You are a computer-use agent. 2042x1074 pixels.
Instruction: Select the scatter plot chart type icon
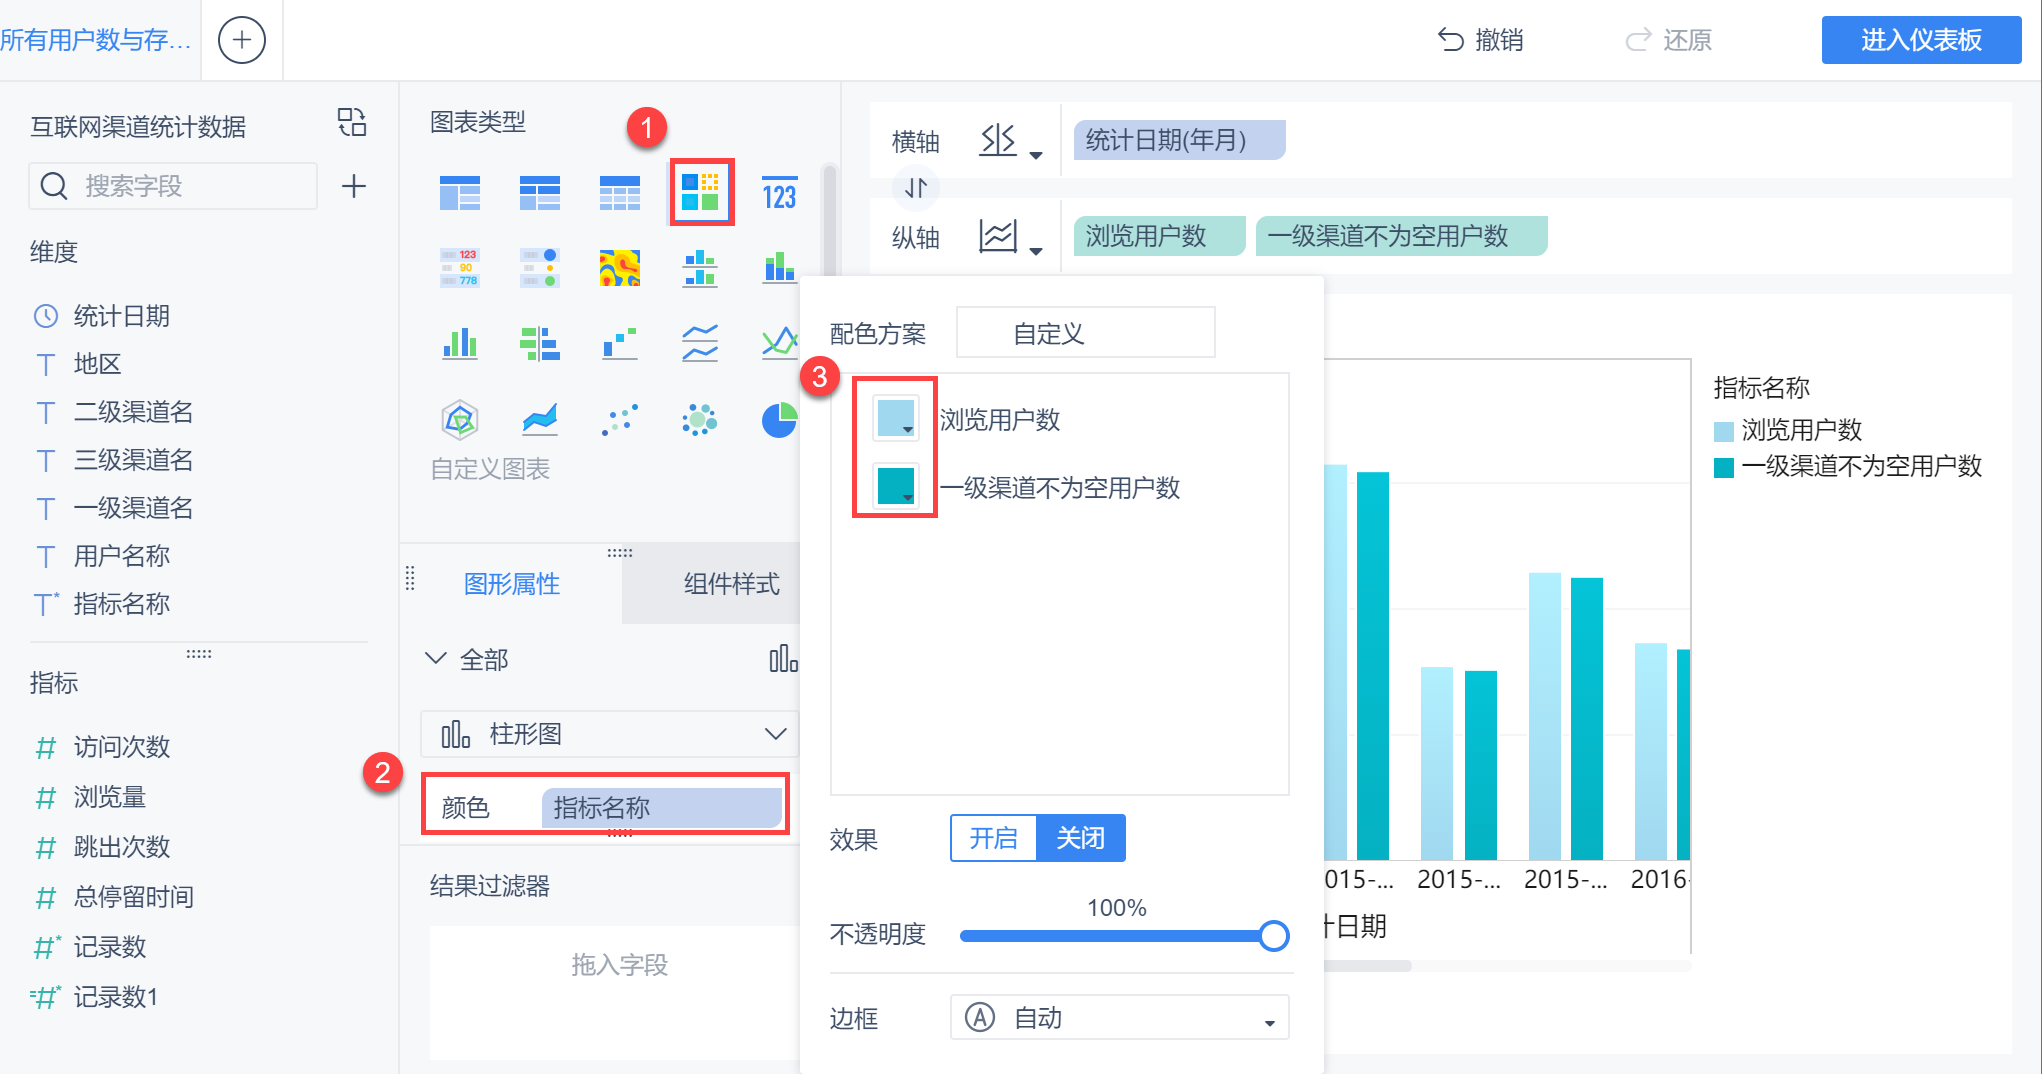click(x=620, y=420)
